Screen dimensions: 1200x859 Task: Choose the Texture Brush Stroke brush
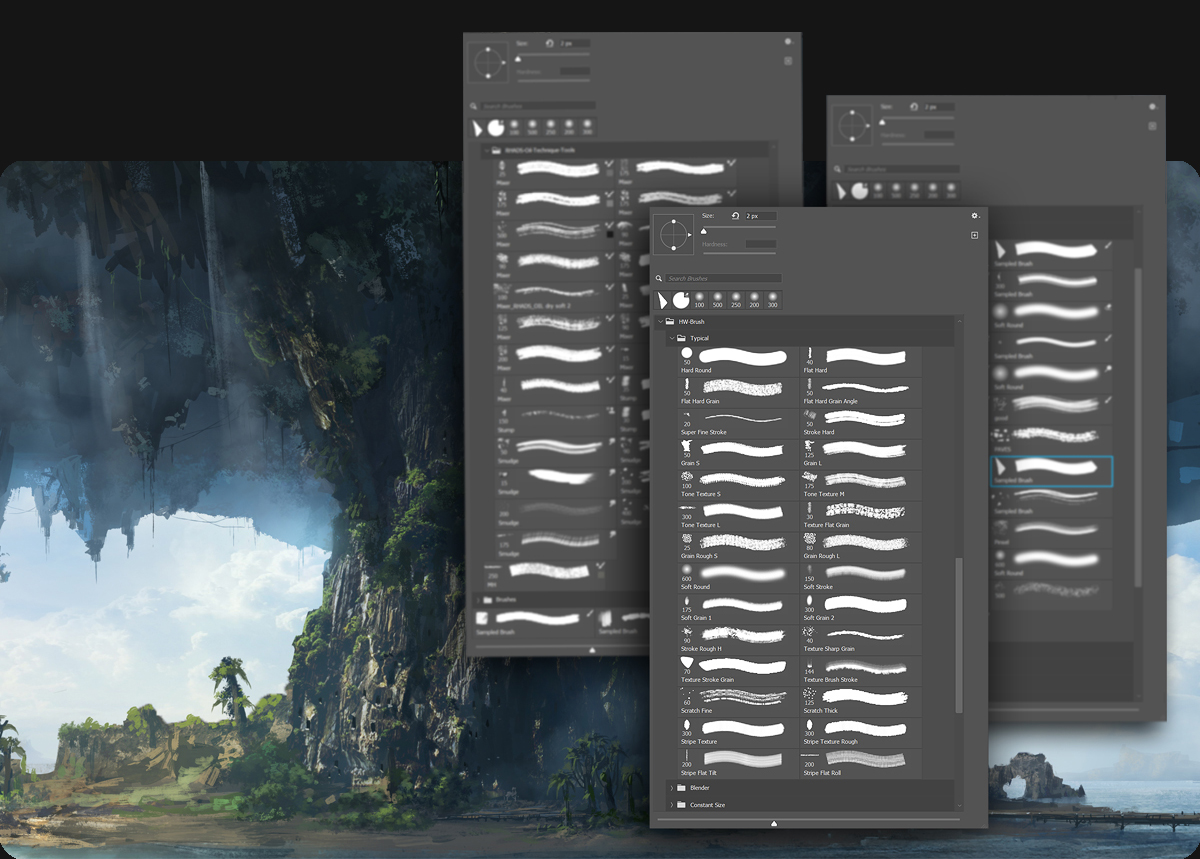(861, 671)
